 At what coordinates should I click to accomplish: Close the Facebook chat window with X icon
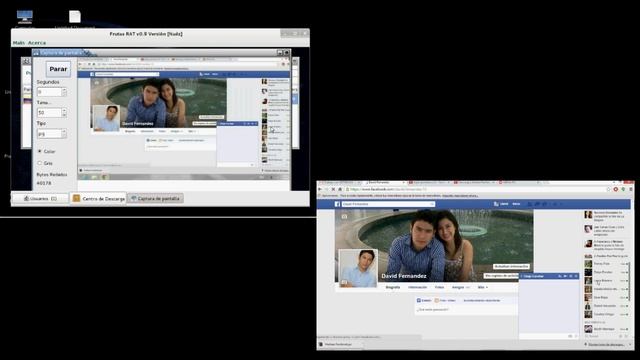point(576,276)
